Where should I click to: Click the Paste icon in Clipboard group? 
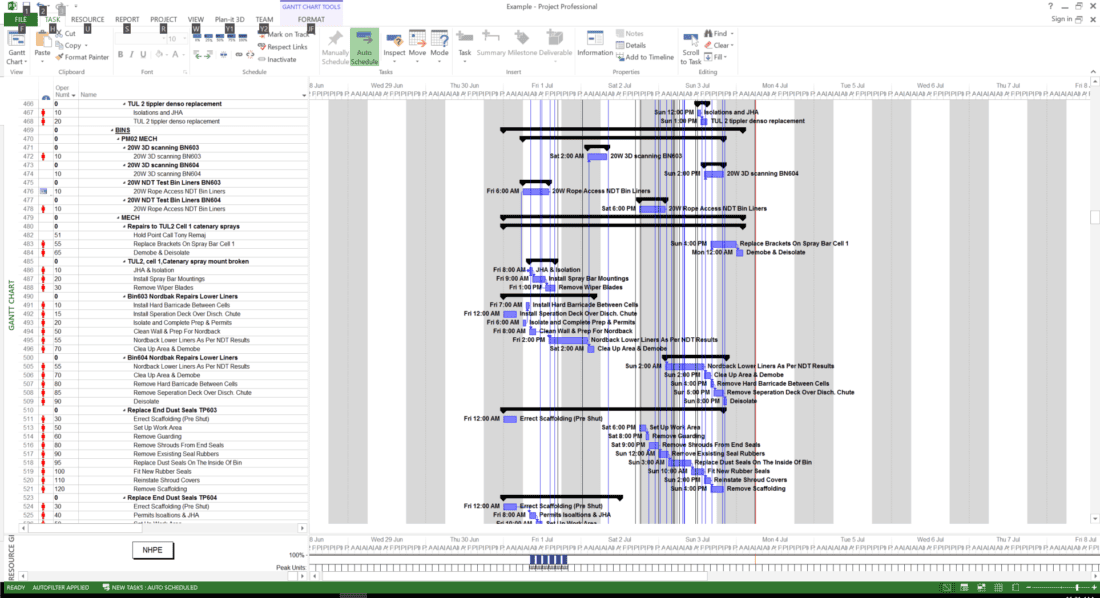(x=42, y=42)
